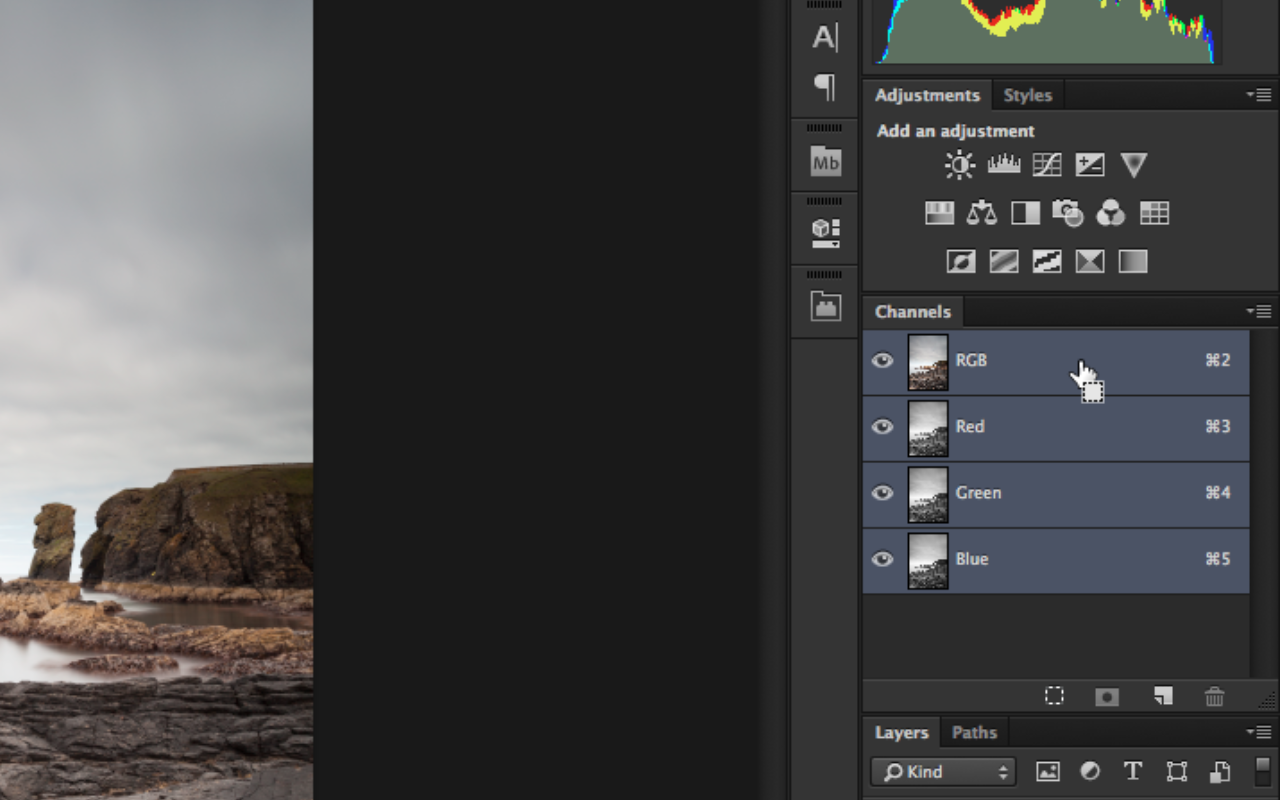Add a Hue/Saturation adjustment

939,213
